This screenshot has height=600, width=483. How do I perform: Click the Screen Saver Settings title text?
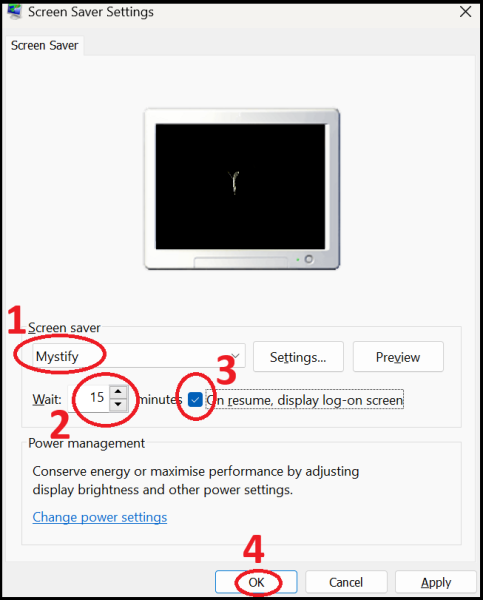click(x=91, y=12)
